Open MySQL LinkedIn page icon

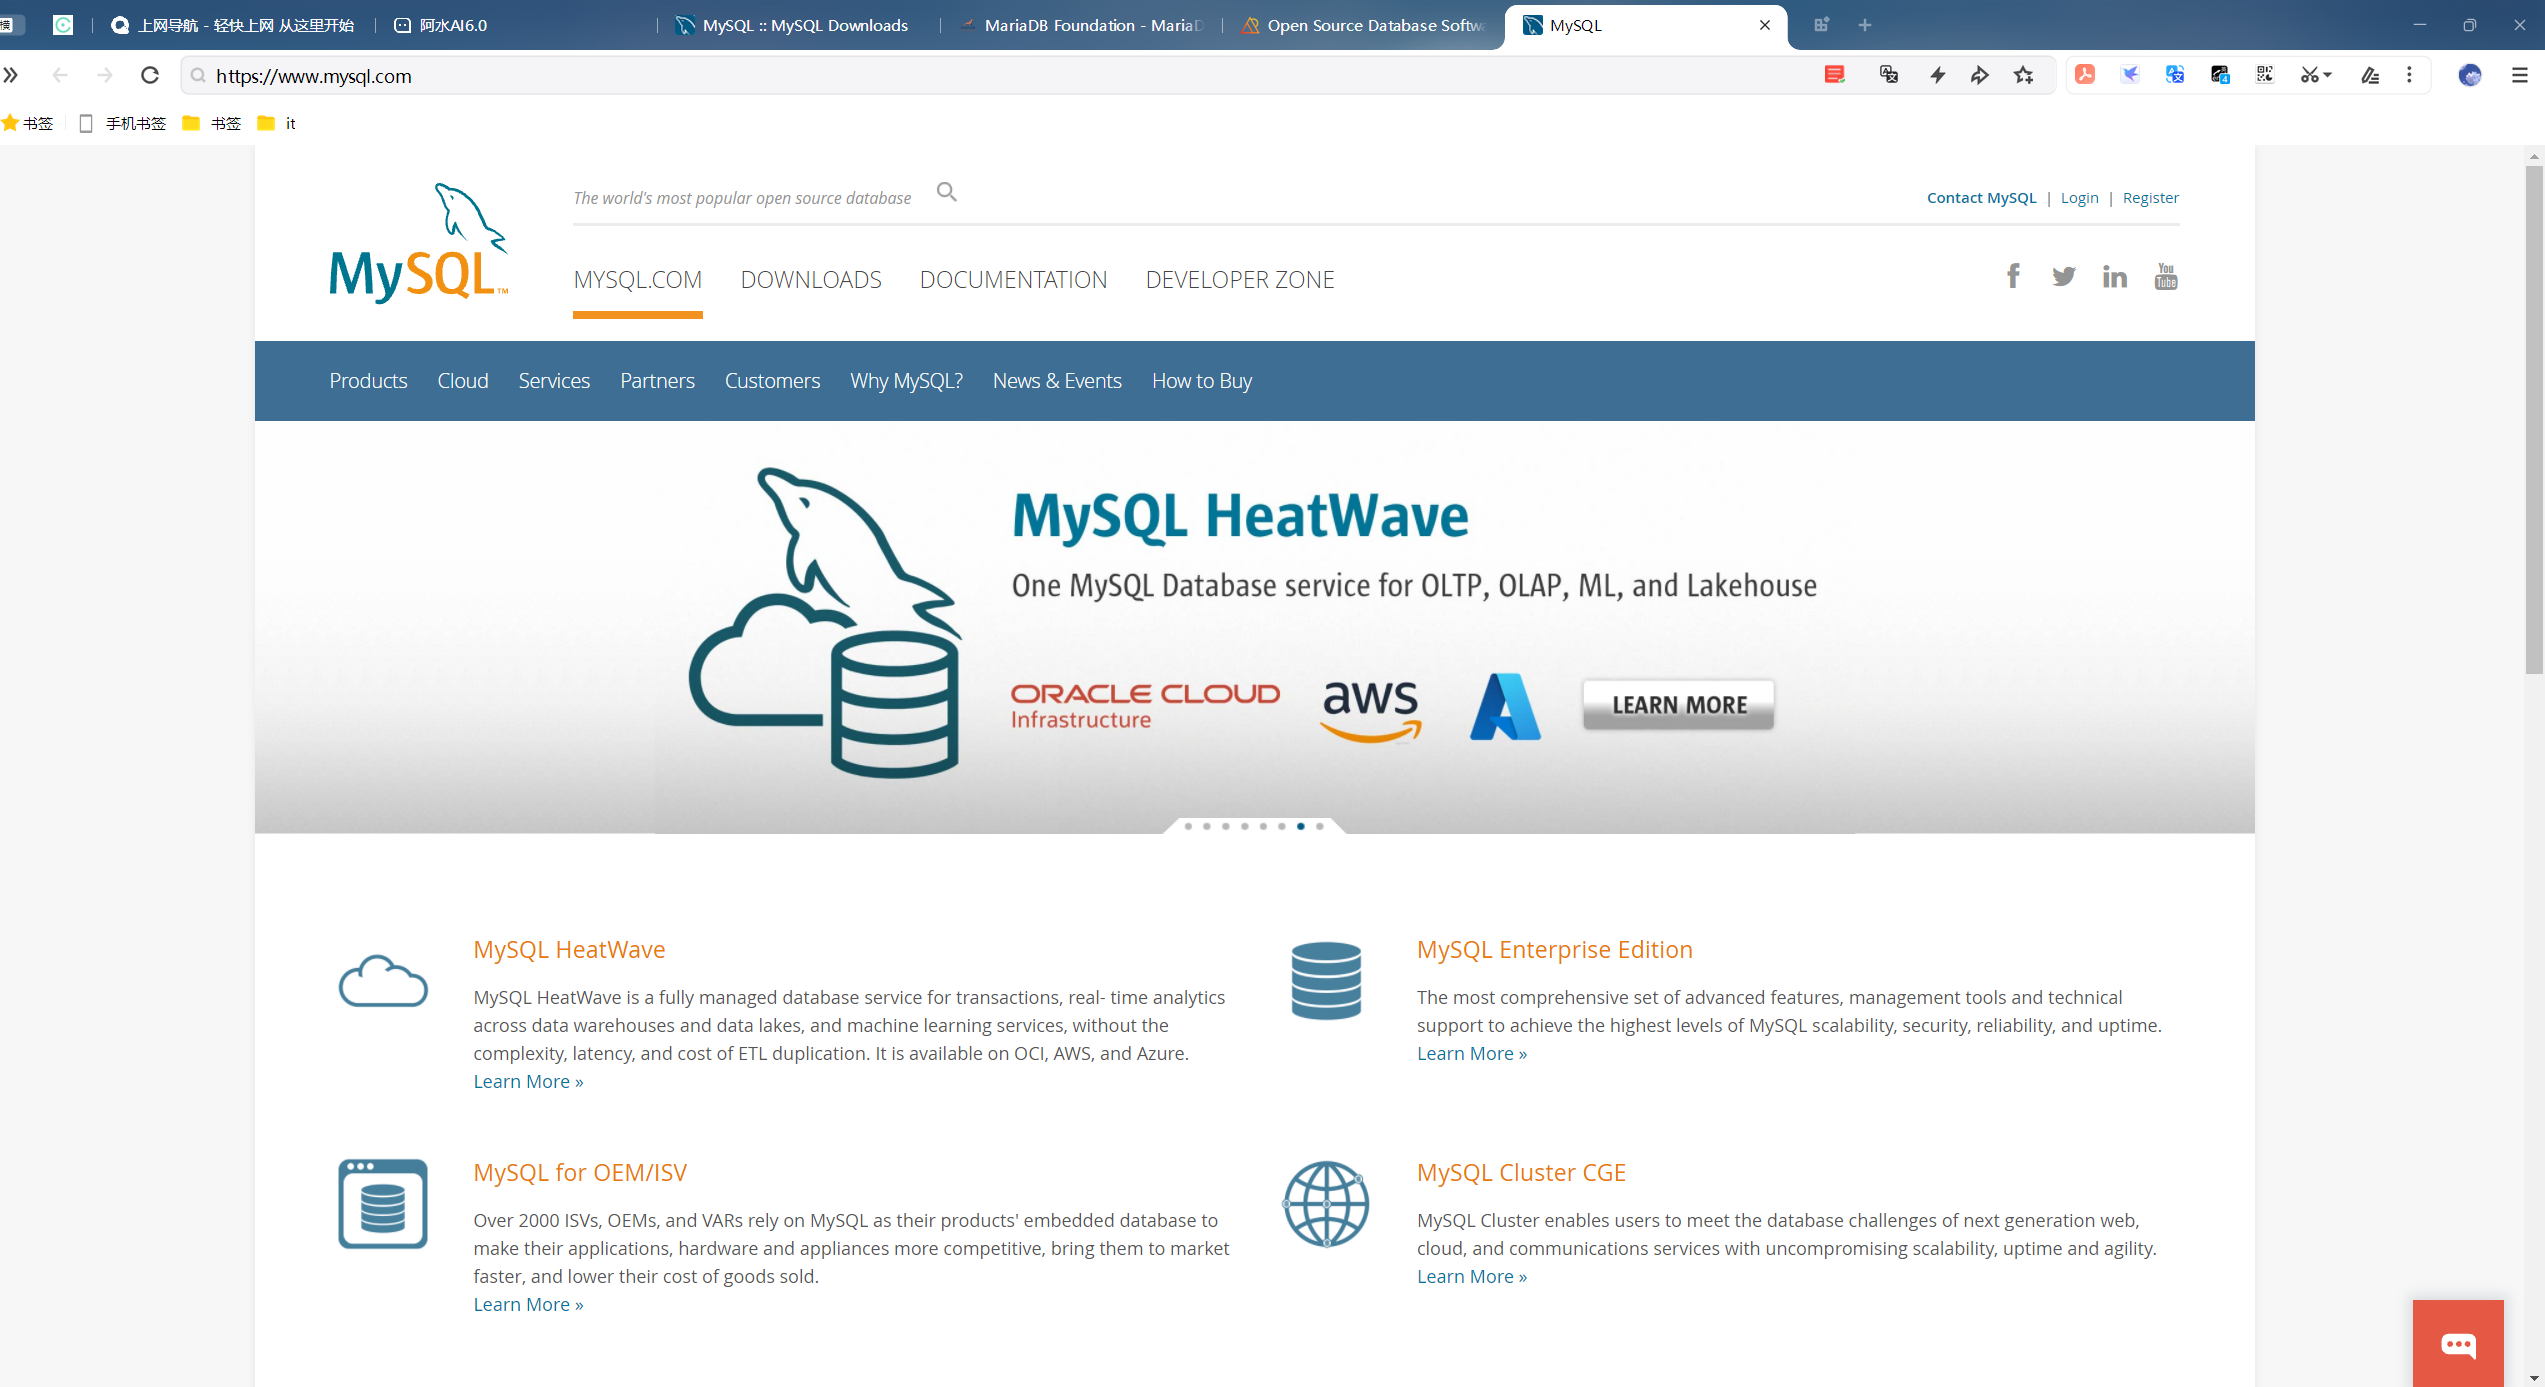click(x=2114, y=277)
